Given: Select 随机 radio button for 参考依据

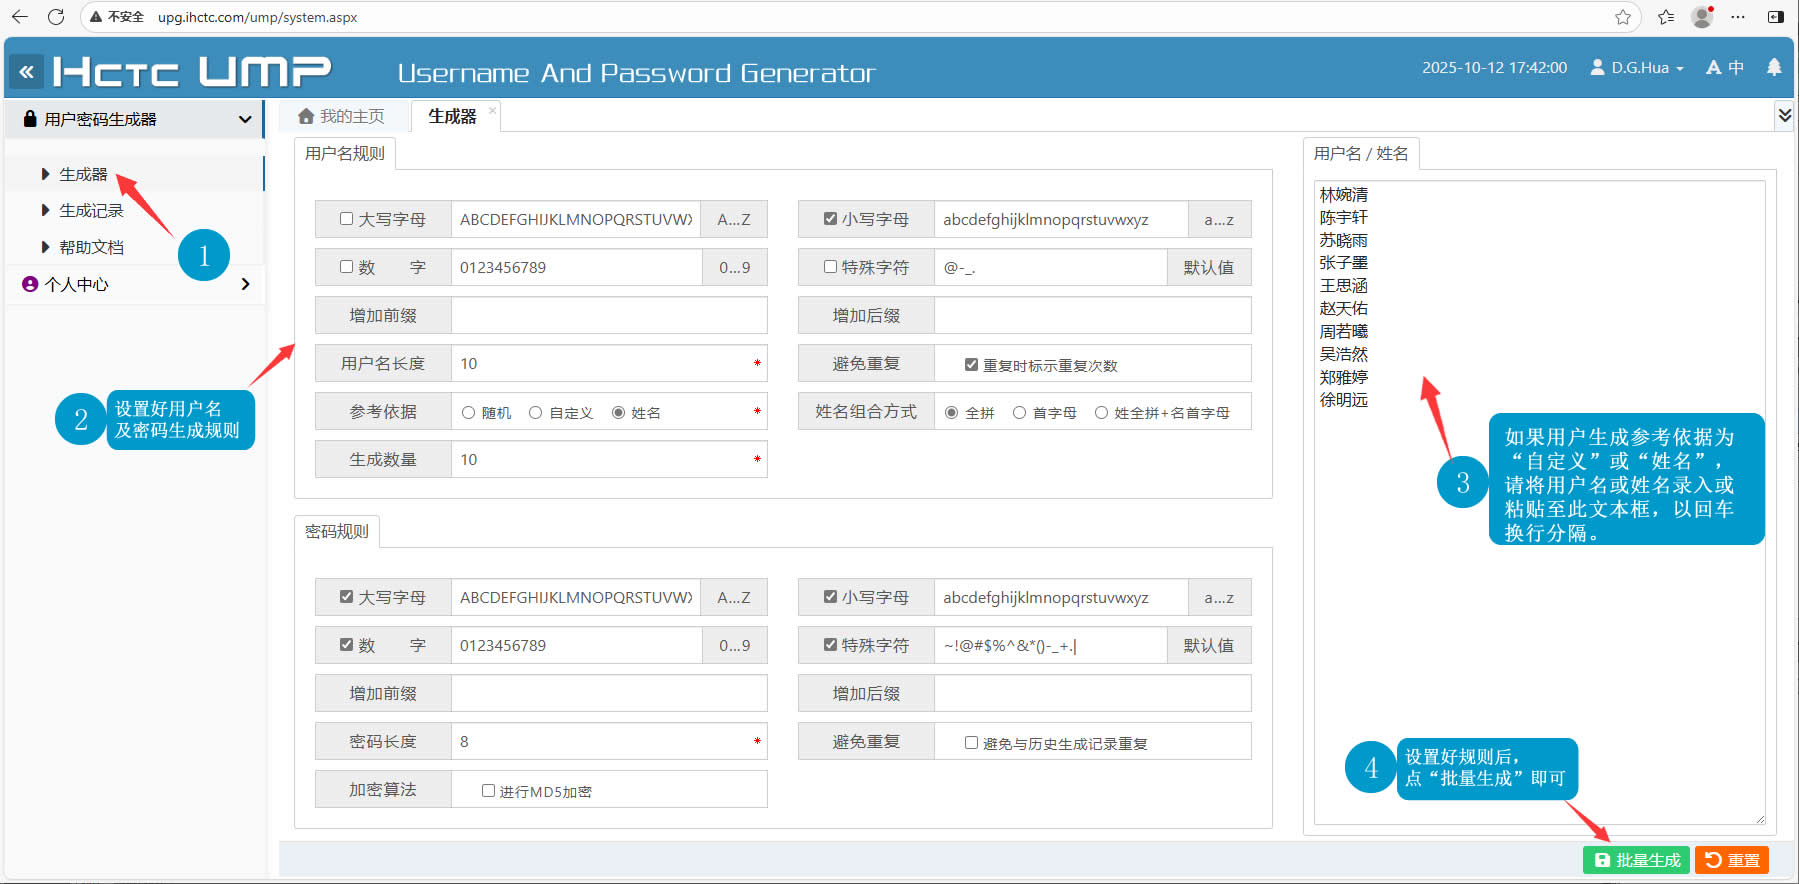Looking at the screenshot, I should (468, 413).
